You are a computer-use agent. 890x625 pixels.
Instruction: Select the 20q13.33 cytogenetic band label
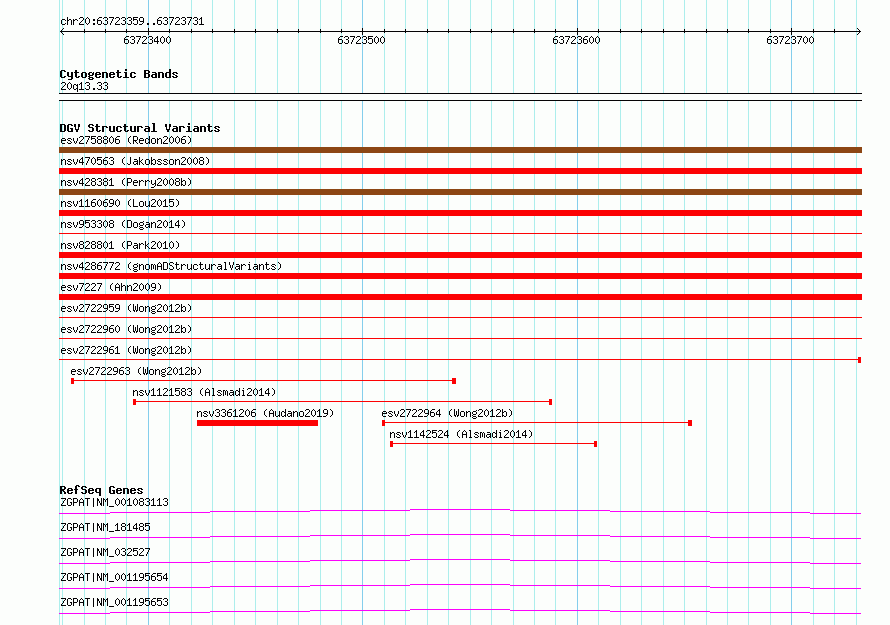84,86
